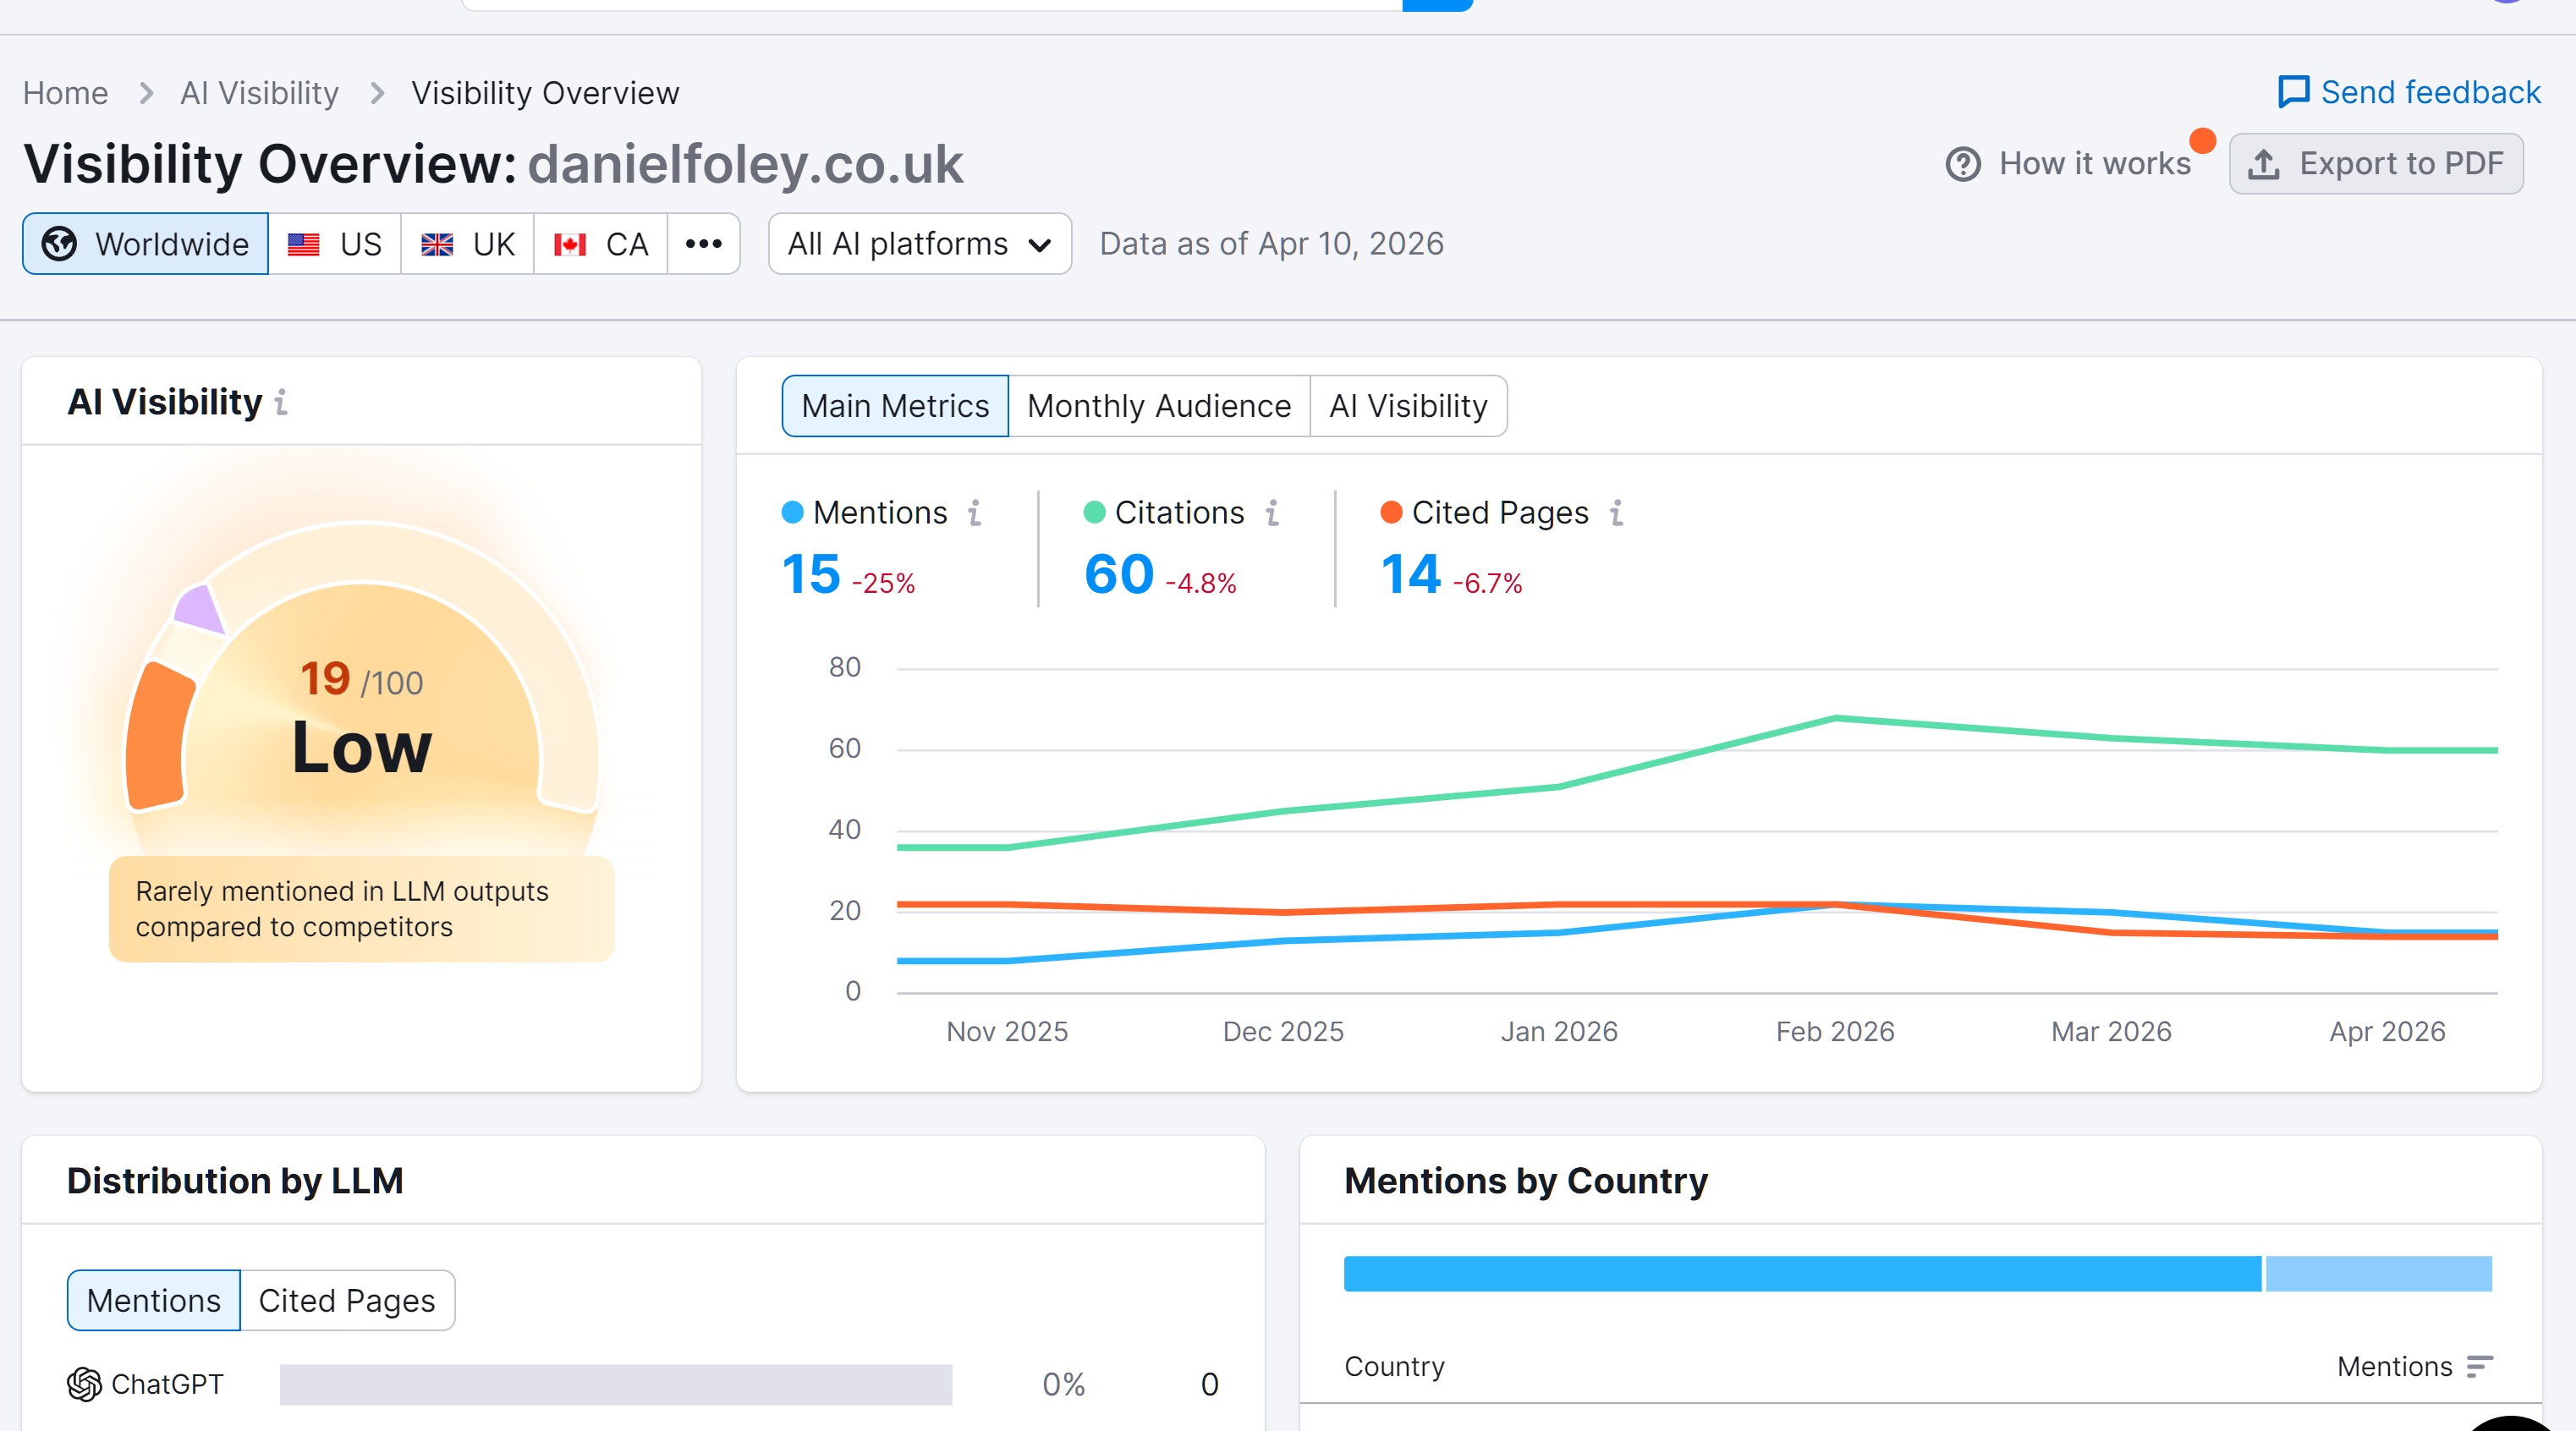Switch to Cited Pages in the Distribution by LLM card
This screenshot has height=1431, width=2576.
pyautogui.click(x=346, y=1300)
